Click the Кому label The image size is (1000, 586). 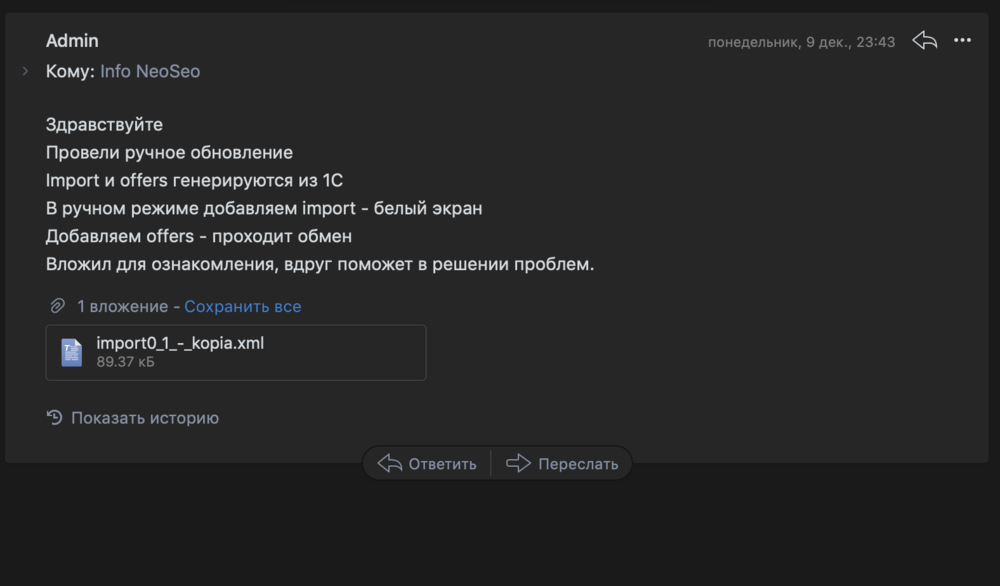[x=70, y=71]
